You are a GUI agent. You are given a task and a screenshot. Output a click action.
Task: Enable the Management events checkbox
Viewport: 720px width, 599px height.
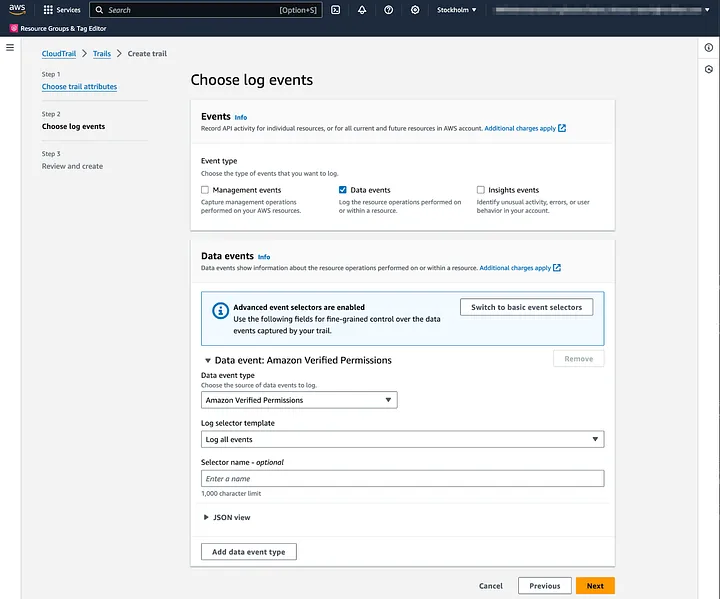(205, 190)
